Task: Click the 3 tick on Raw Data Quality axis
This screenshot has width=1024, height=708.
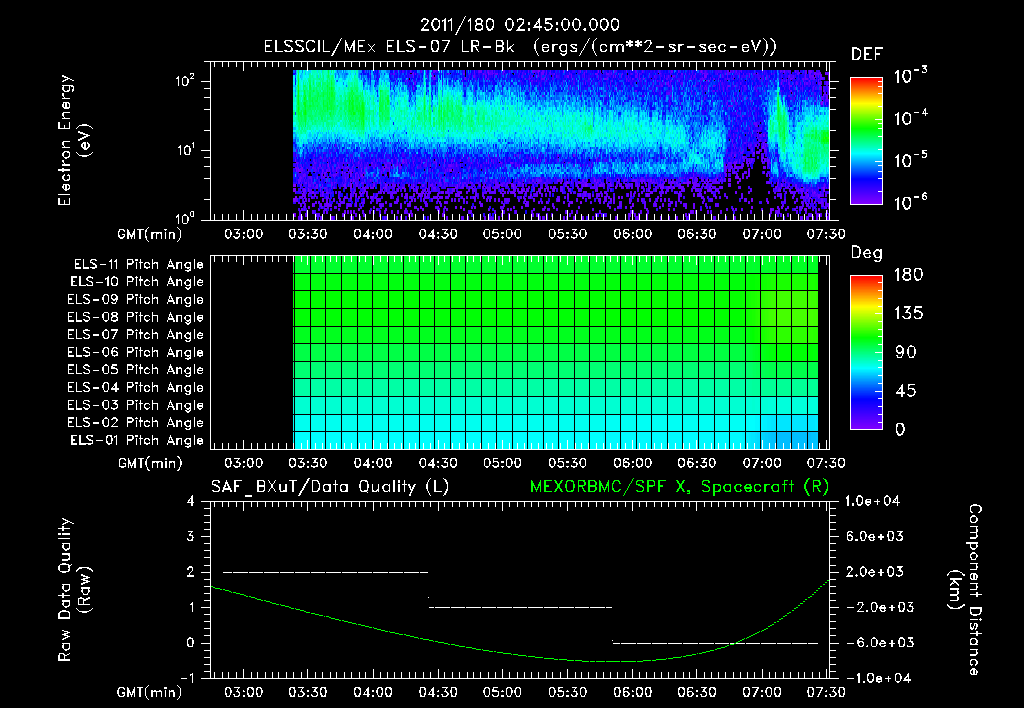Action: pyautogui.click(x=191, y=536)
